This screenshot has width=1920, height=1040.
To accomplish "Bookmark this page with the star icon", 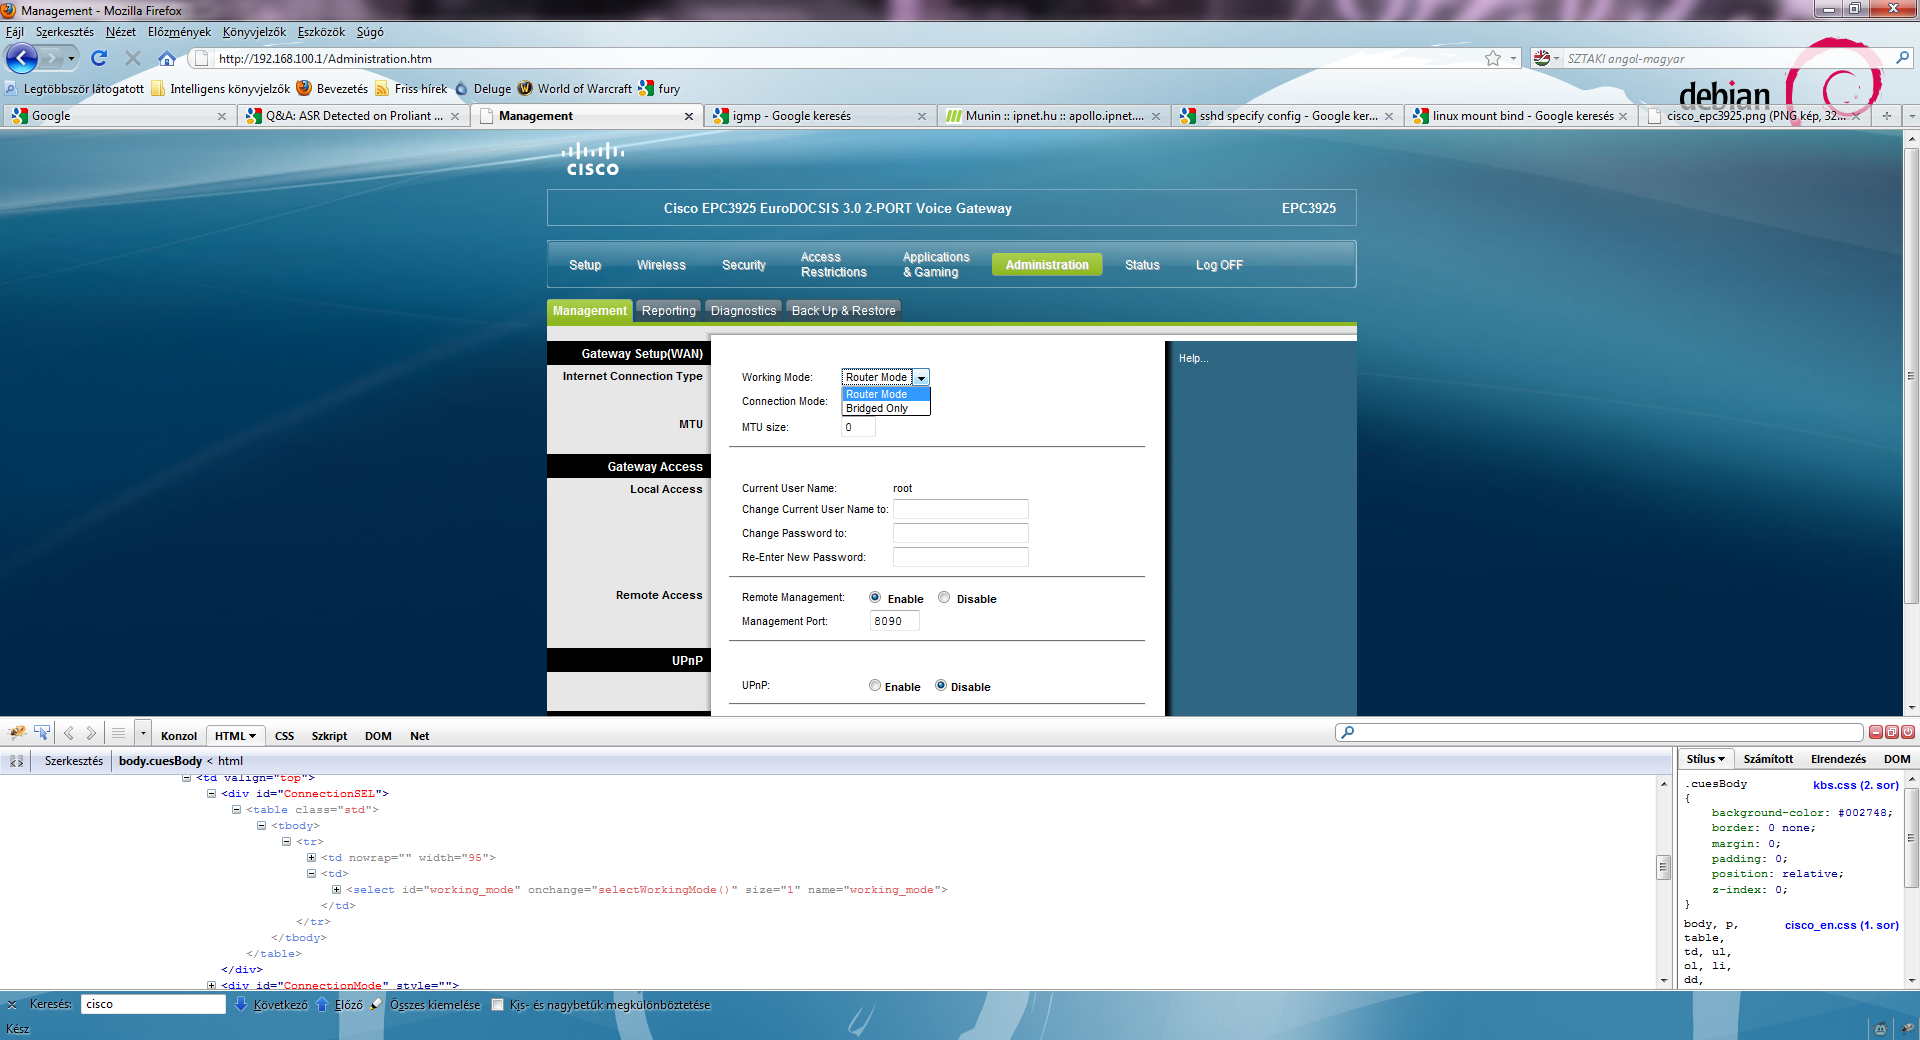I will [x=1493, y=59].
